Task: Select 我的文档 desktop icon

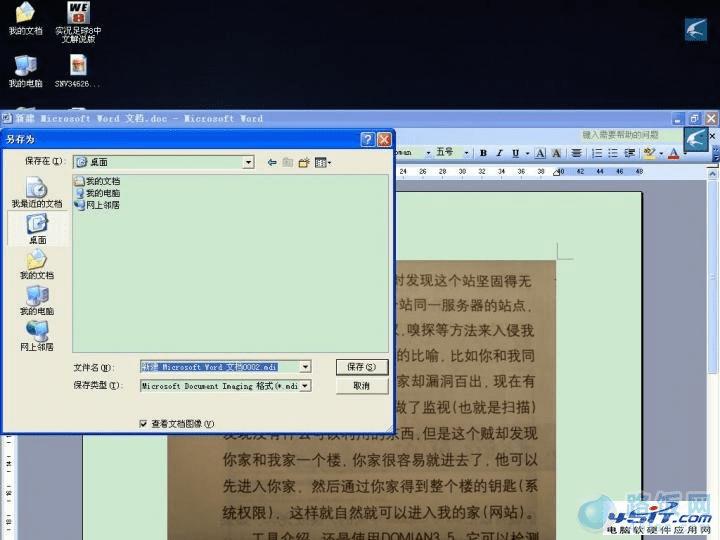Action: 25,19
